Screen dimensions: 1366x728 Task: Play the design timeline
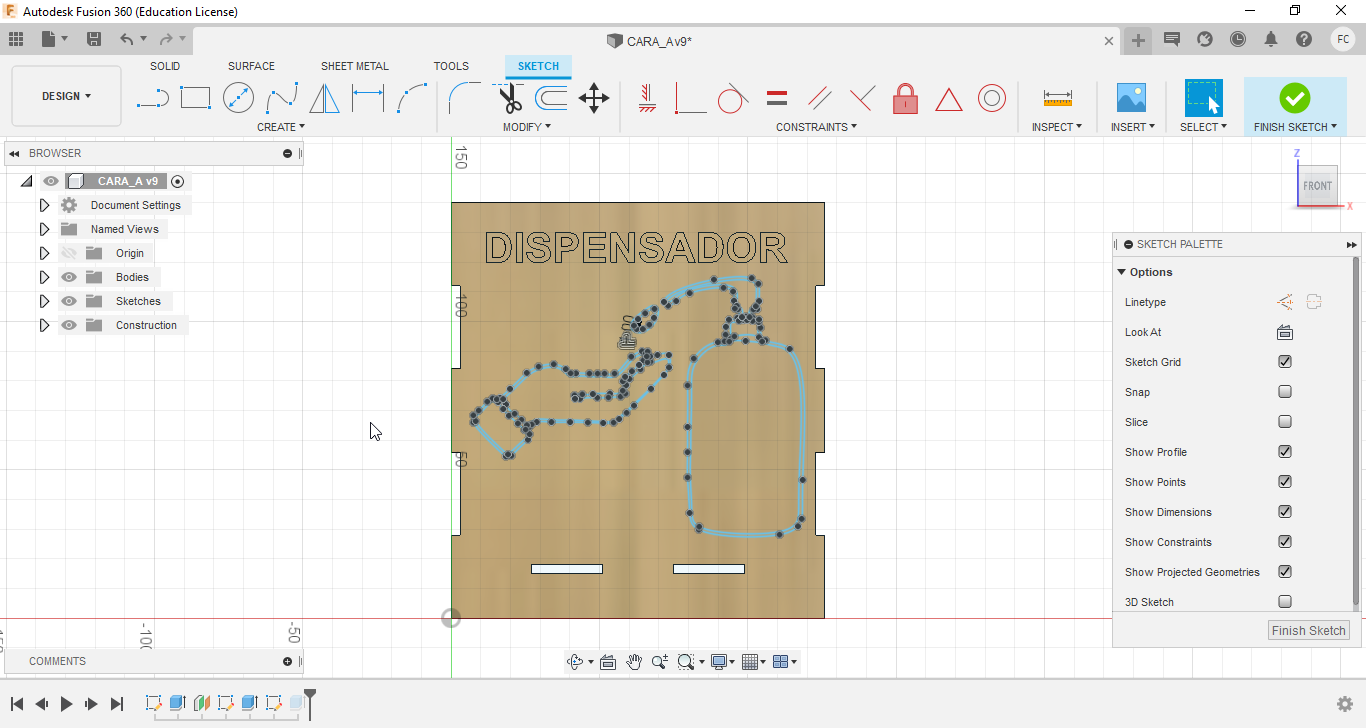click(66, 704)
